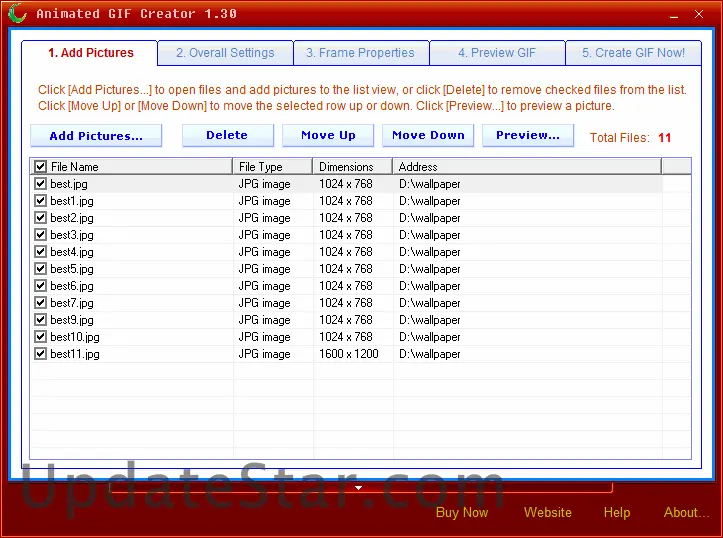Image resolution: width=723 pixels, height=538 pixels.
Task: Uncheck the best7.jpg checkbox
Action: pyautogui.click(x=41, y=303)
